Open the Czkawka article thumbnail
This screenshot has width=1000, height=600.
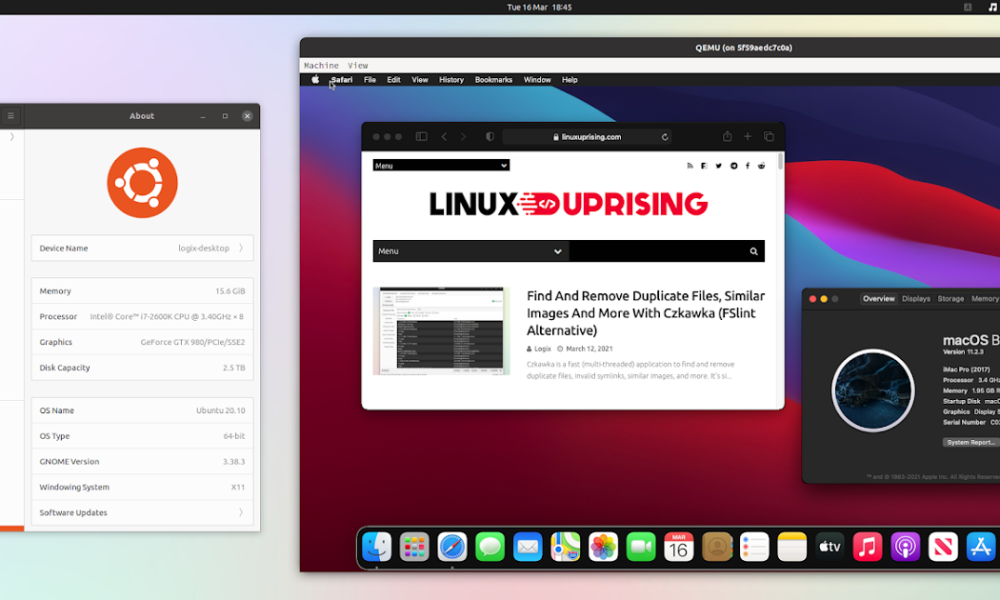pos(441,331)
